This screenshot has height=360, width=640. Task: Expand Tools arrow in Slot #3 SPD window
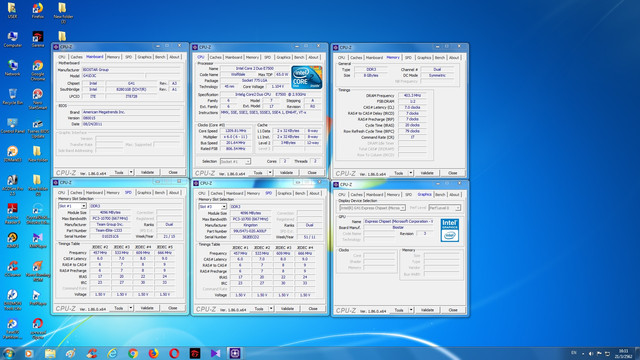pos(271,309)
